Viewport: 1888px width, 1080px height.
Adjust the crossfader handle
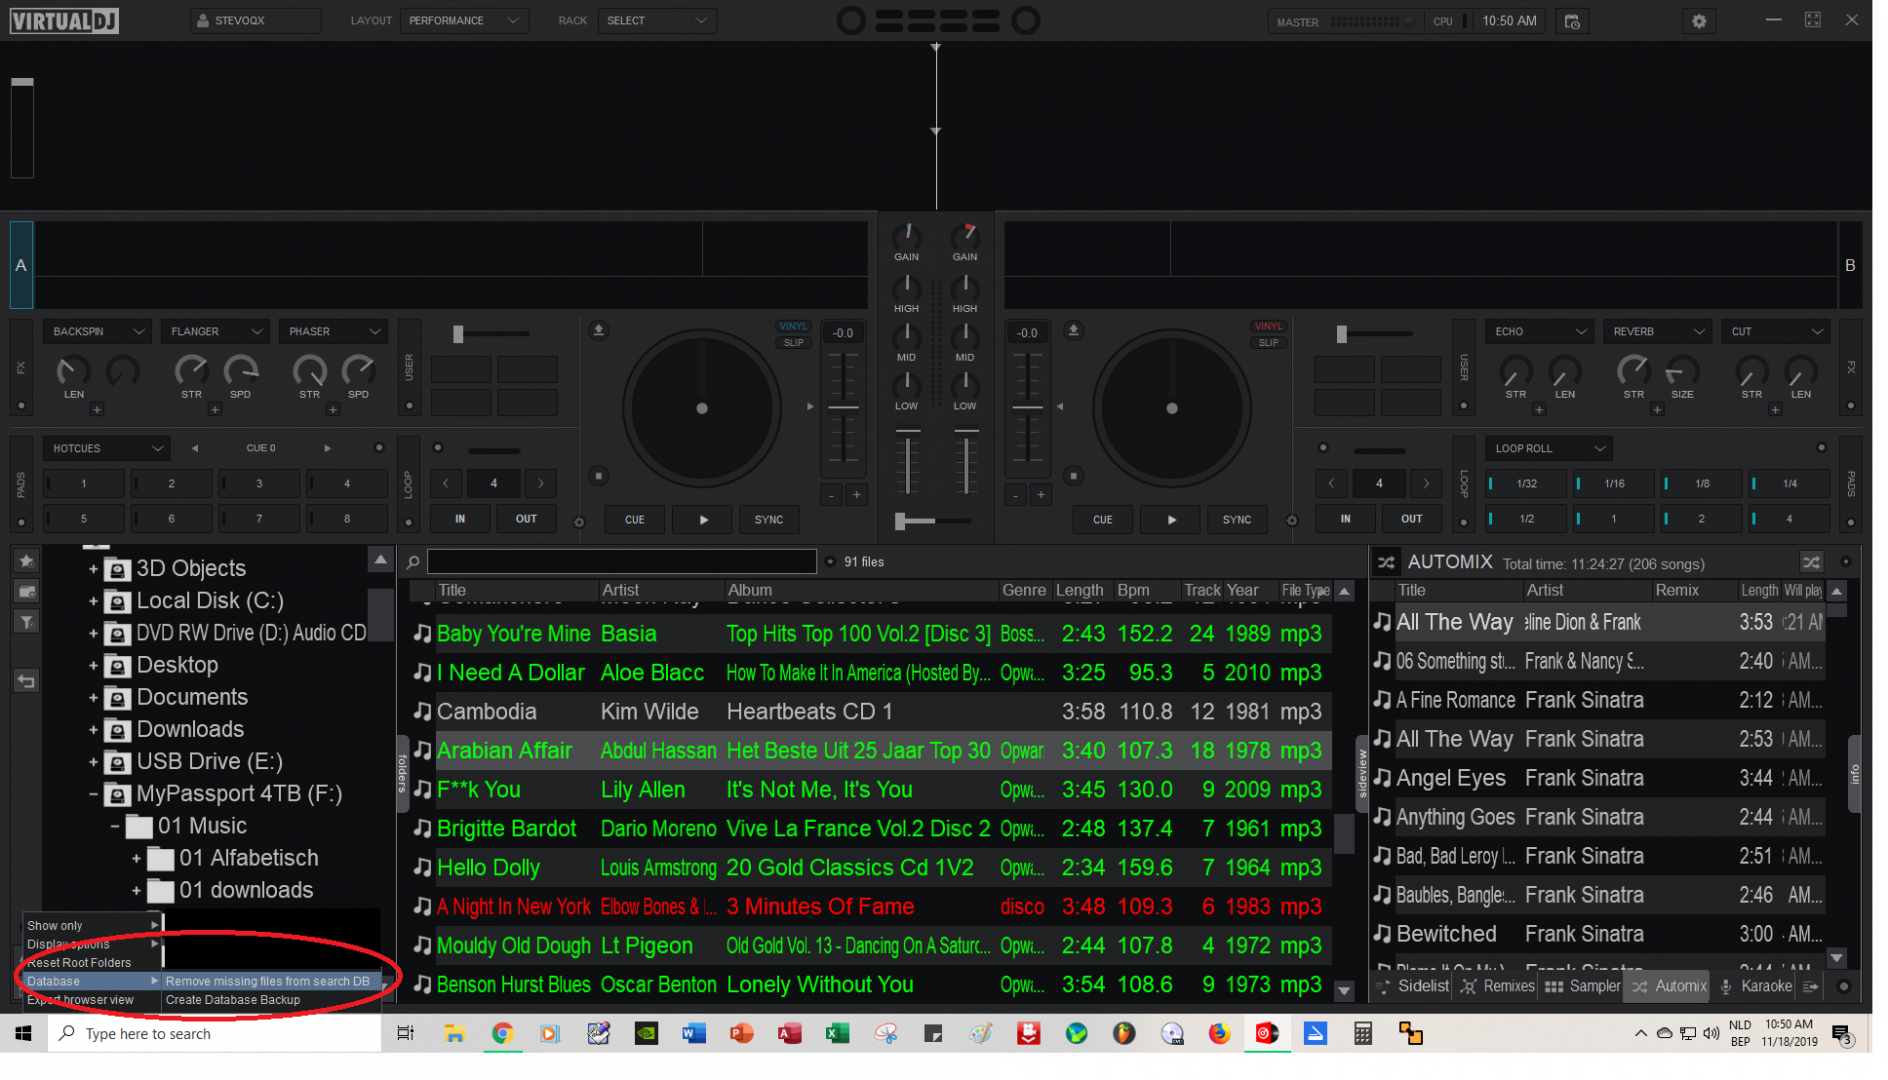pos(901,521)
